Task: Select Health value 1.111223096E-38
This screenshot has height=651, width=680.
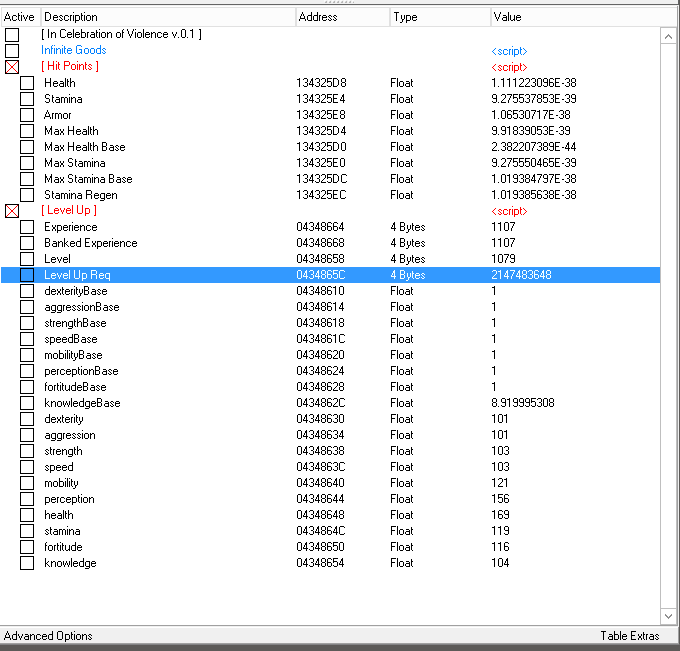Action: 534,83
